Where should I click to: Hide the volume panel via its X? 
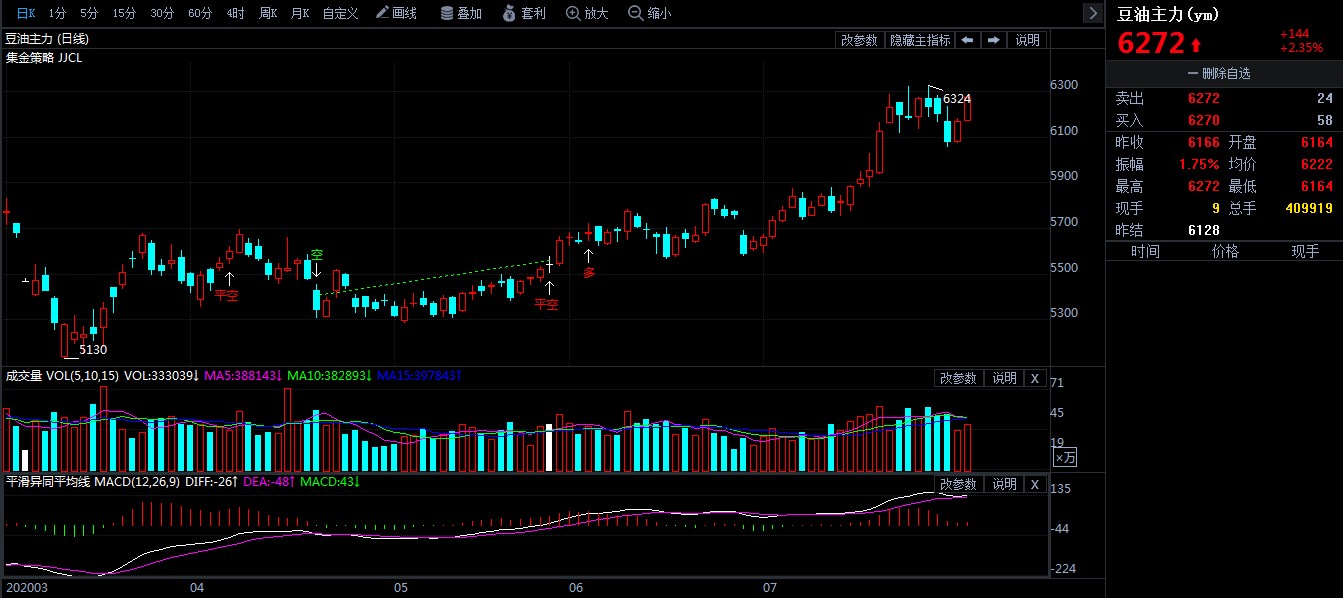pos(1034,378)
